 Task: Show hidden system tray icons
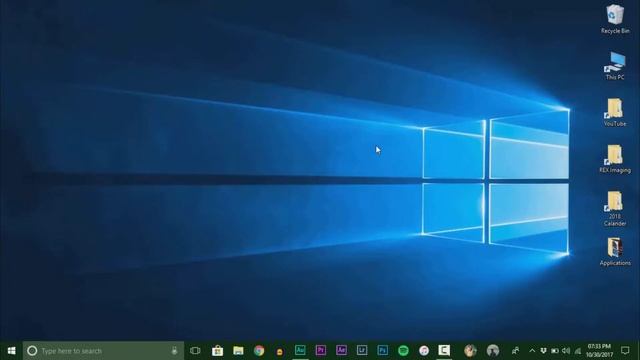(532, 351)
